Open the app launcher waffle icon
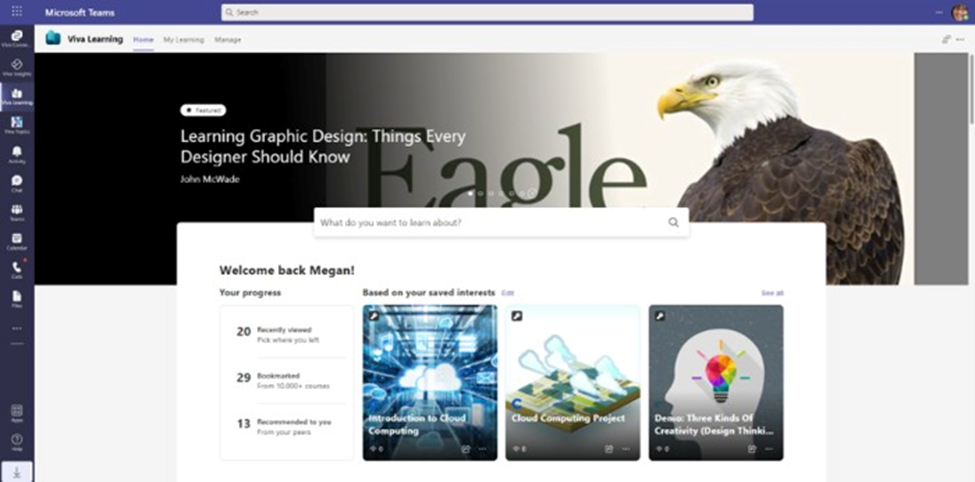The width and height of the screenshot is (975, 482). (x=17, y=12)
